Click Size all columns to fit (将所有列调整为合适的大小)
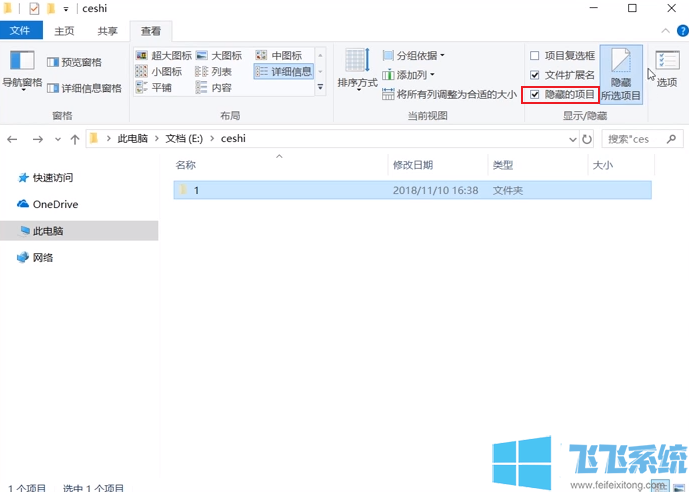This screenshot has width=689, height=492. click(x=449, y=94)
